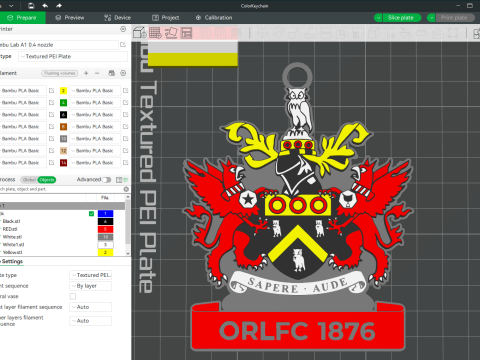Remove a filament with the minus icon
480x360 pixels.
[x=97, y=73]
